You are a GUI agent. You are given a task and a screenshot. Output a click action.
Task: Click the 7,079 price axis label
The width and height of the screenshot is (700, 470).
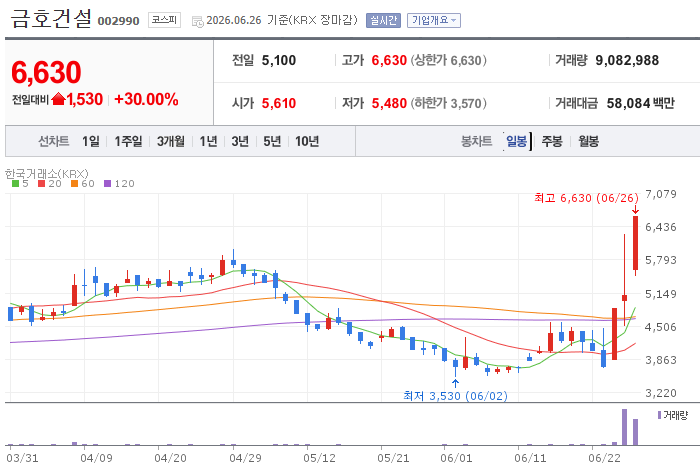coord(661,194)
